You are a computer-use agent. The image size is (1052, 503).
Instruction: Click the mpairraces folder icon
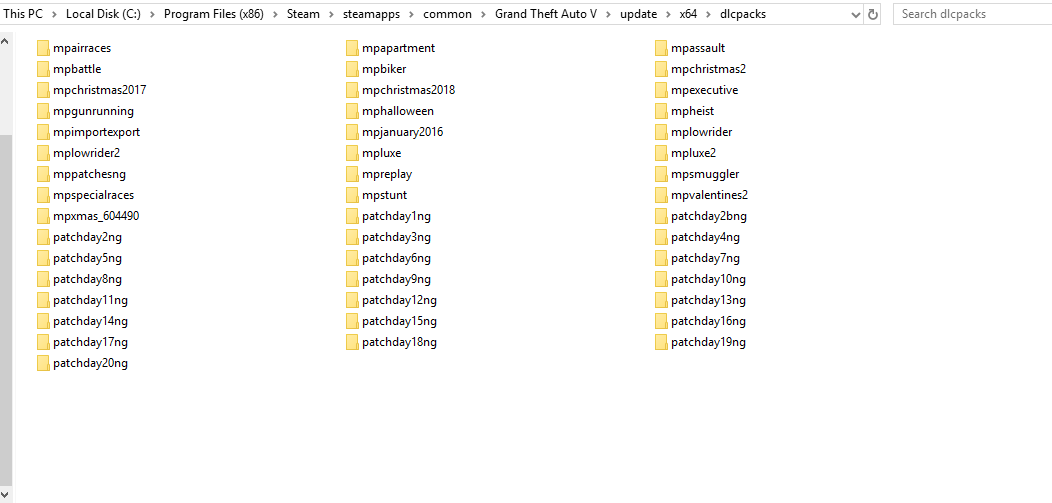coord(43,48)
